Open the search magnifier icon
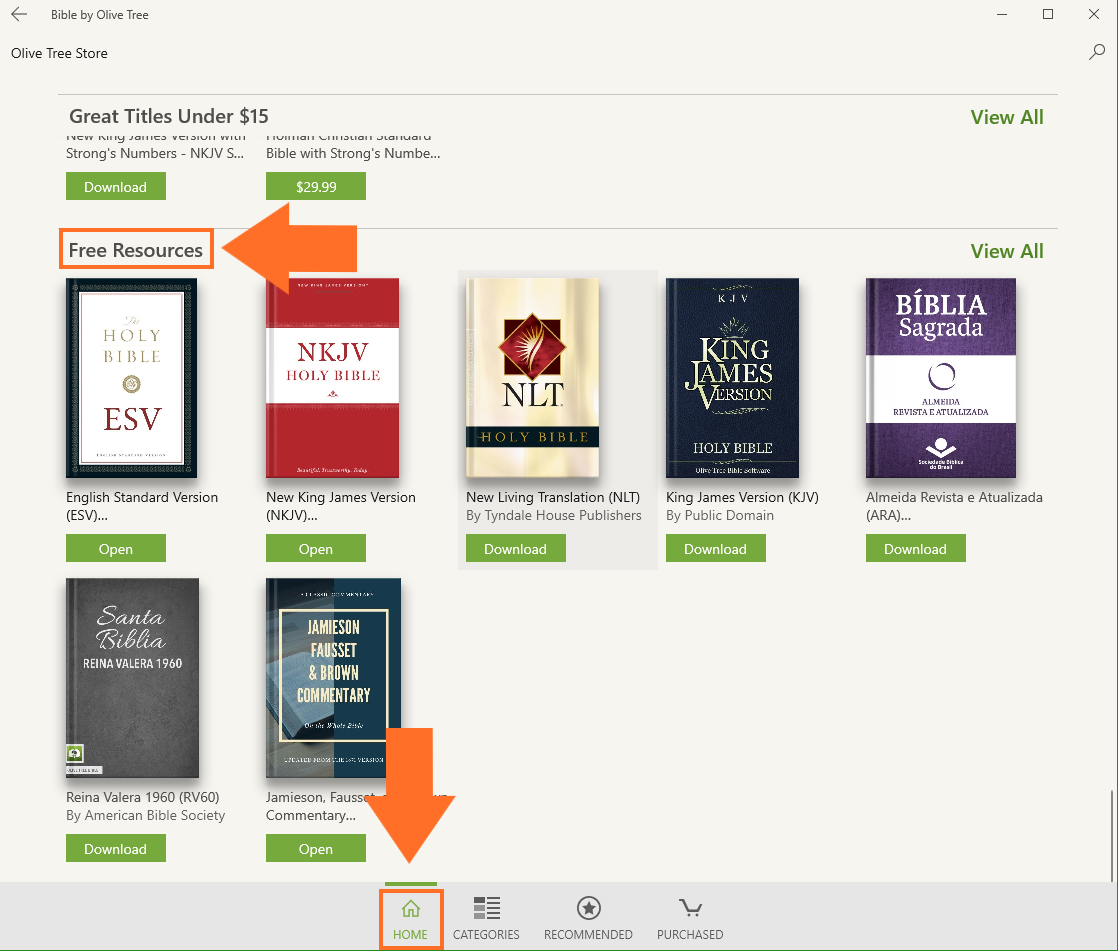 (x=1097, y=53)
